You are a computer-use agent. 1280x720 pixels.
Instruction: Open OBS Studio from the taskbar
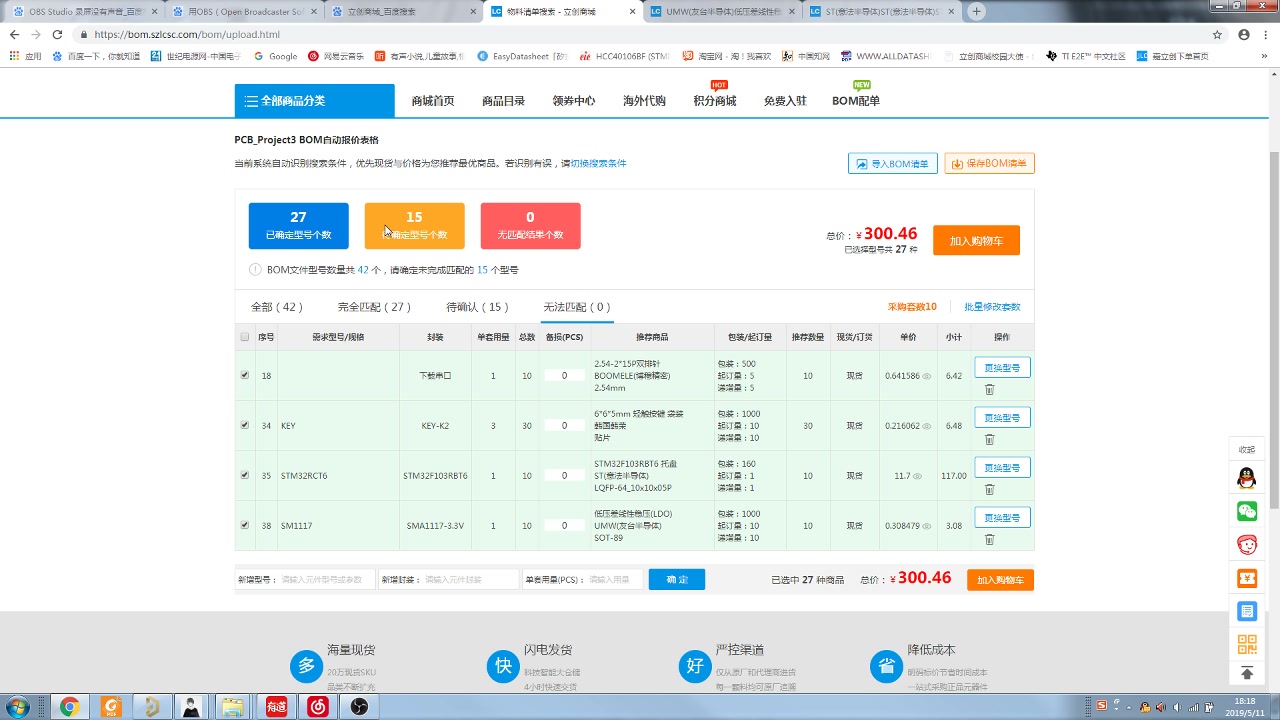pyautogui.click(x=359, y=707)
